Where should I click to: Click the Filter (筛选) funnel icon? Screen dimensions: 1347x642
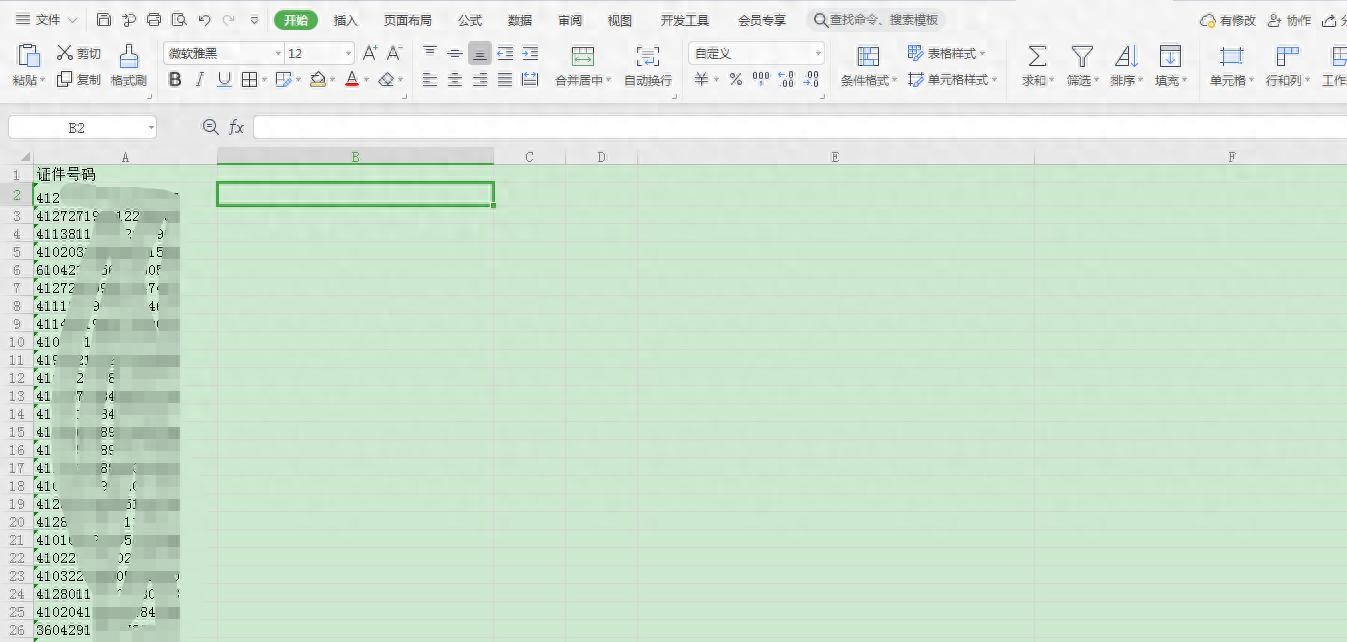click(x=1081, y=56)
